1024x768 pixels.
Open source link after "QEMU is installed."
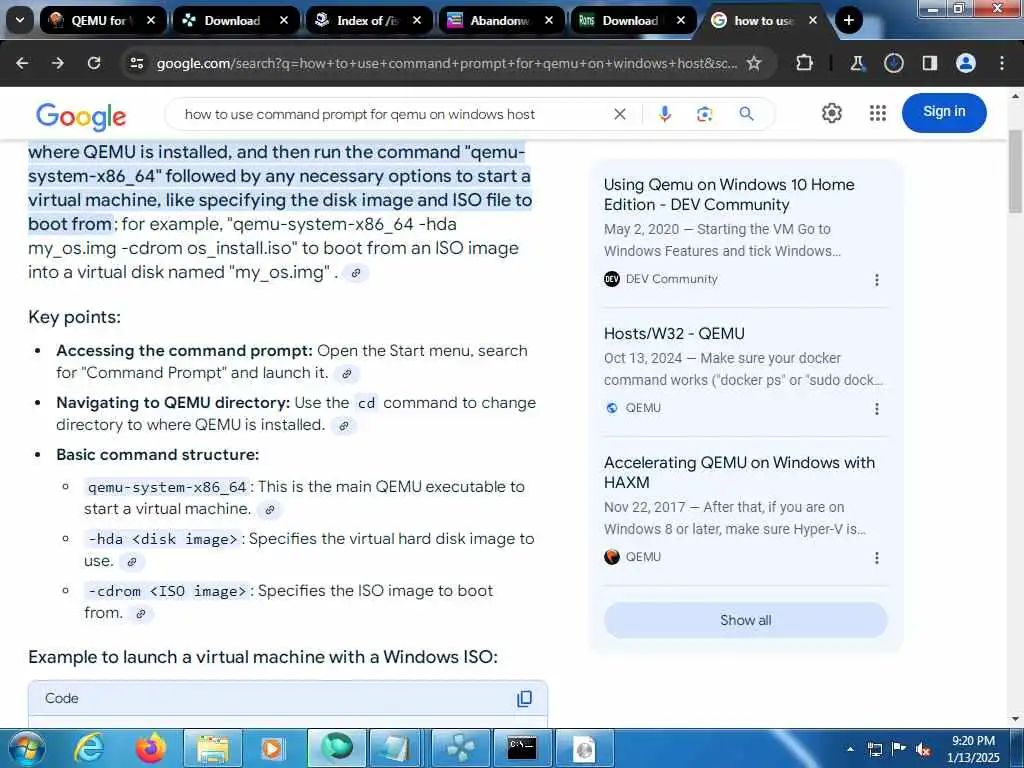point(344,426)
